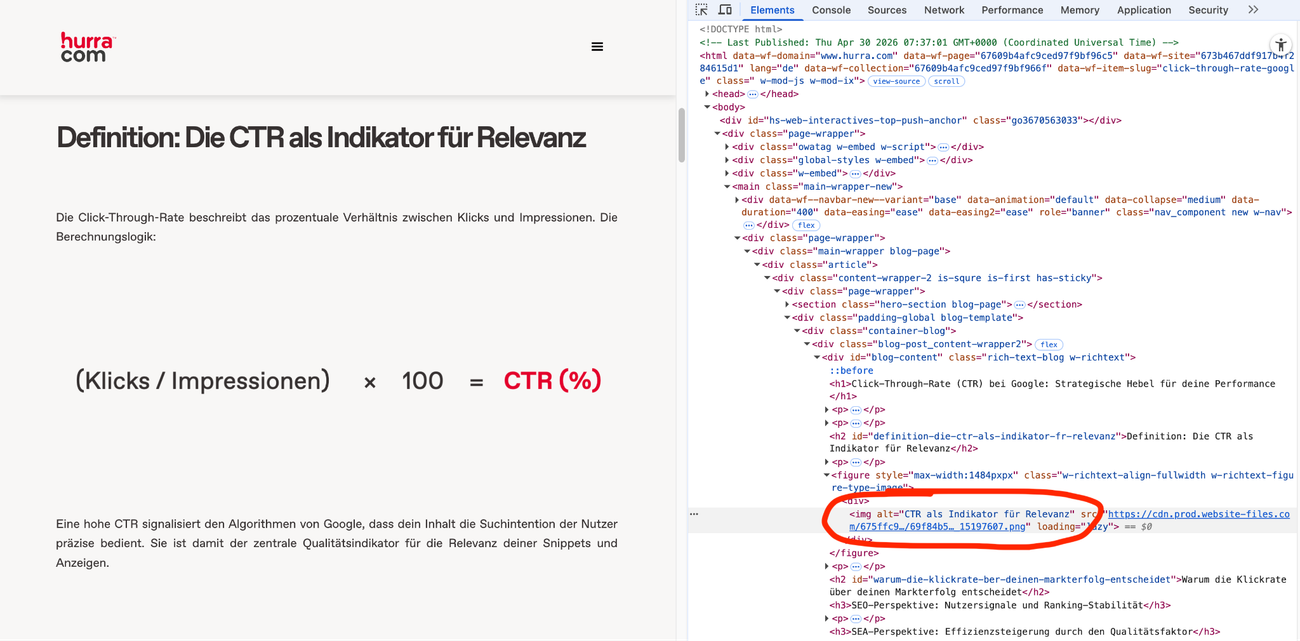The height and width of the screenshot is (641, 1300).
Task: Collapse the main-wrapper-new main node
Action: pyautogui.click(x=727, y=186)
